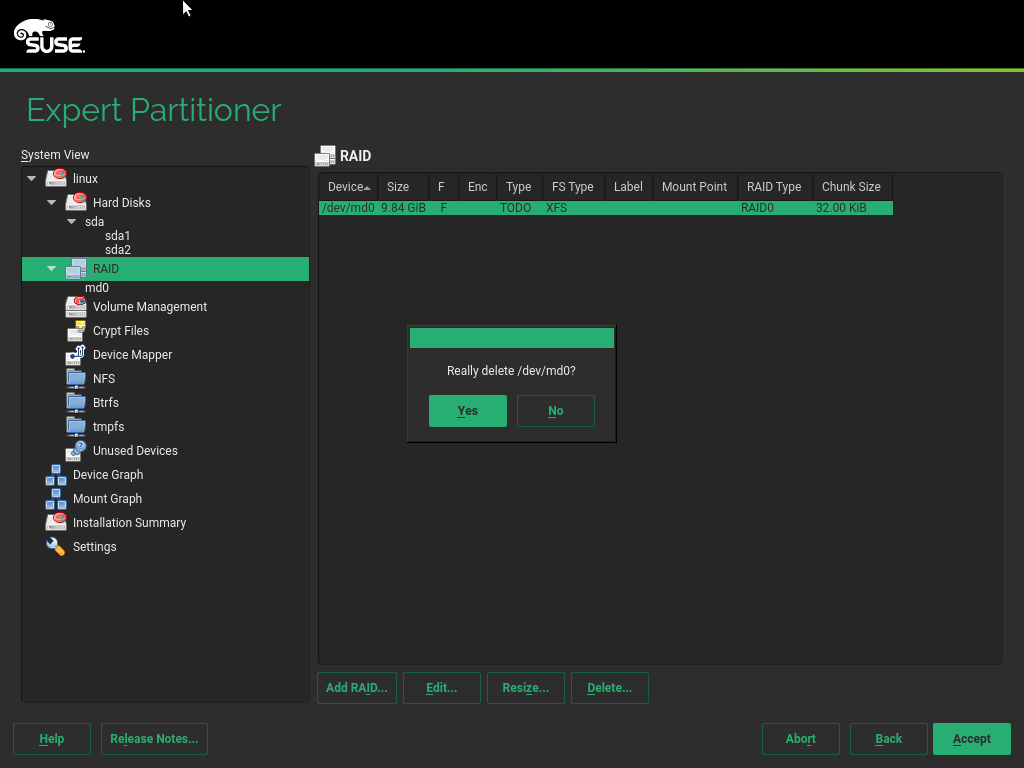
Task: Select sda1 partition in System View
Action: pos(117,236)
